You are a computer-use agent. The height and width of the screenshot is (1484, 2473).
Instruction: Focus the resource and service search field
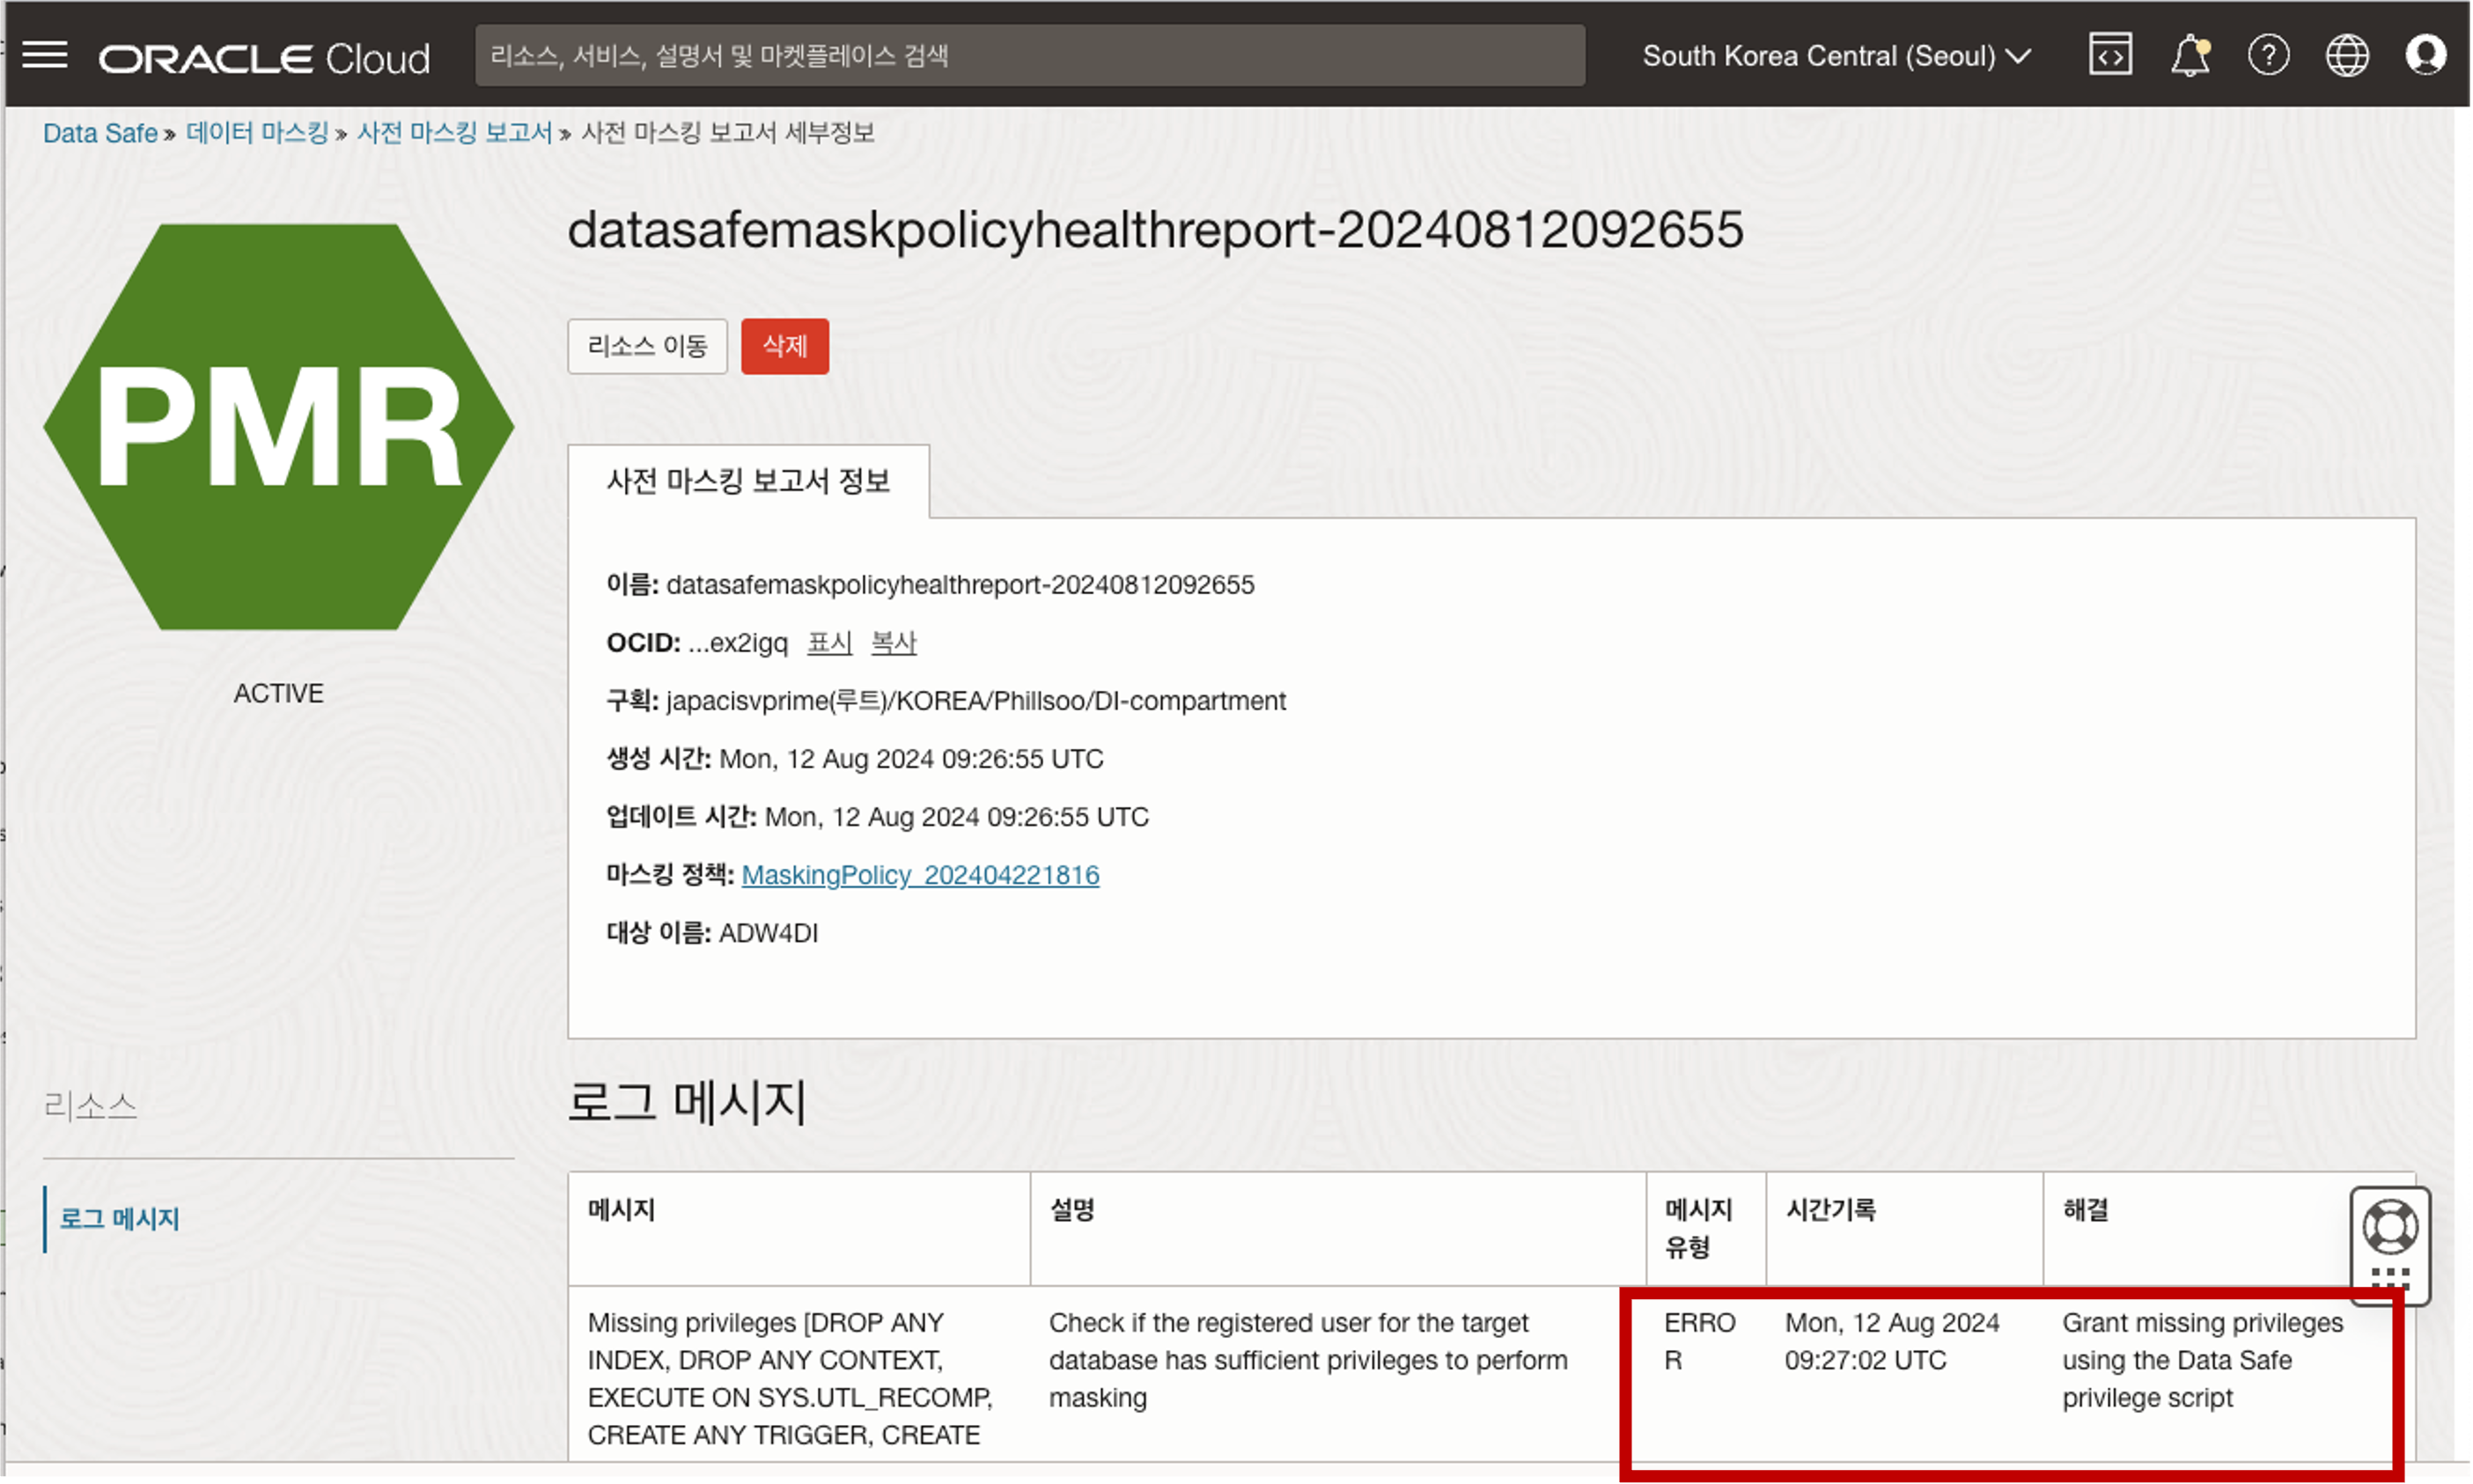pos(1030,55)
